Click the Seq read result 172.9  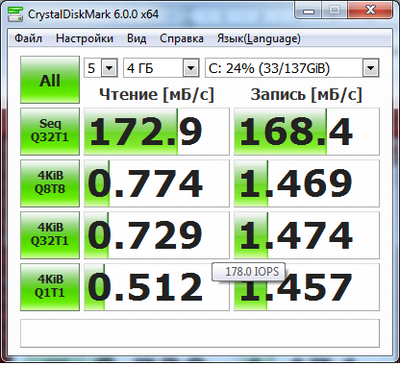pos(156,131)
